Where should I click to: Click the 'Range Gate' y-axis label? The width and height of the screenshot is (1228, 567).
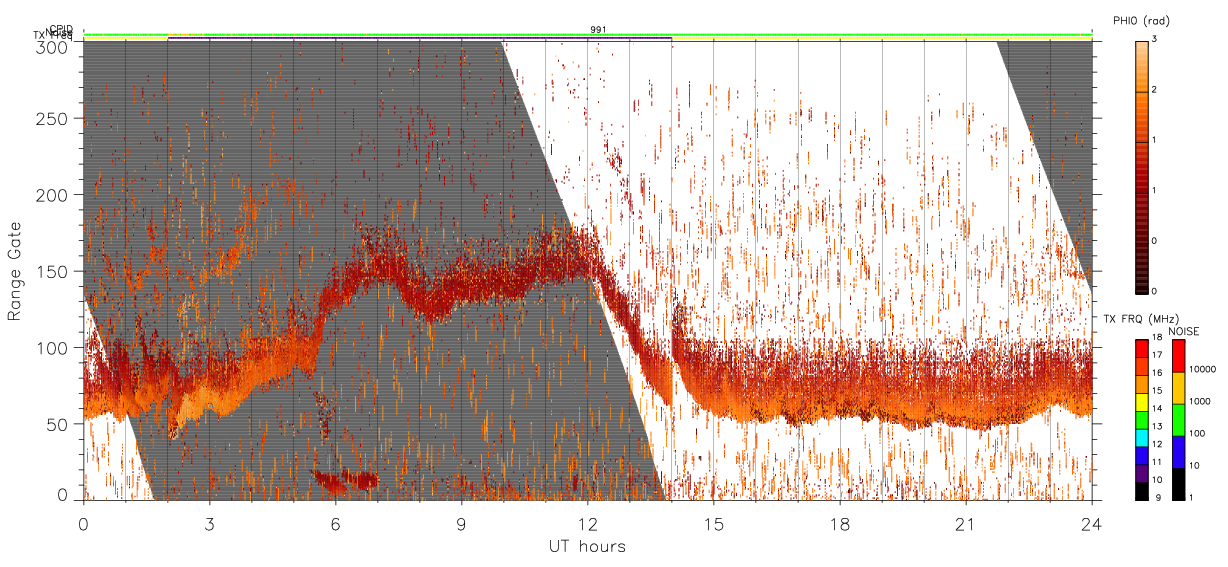coord(15,271)
